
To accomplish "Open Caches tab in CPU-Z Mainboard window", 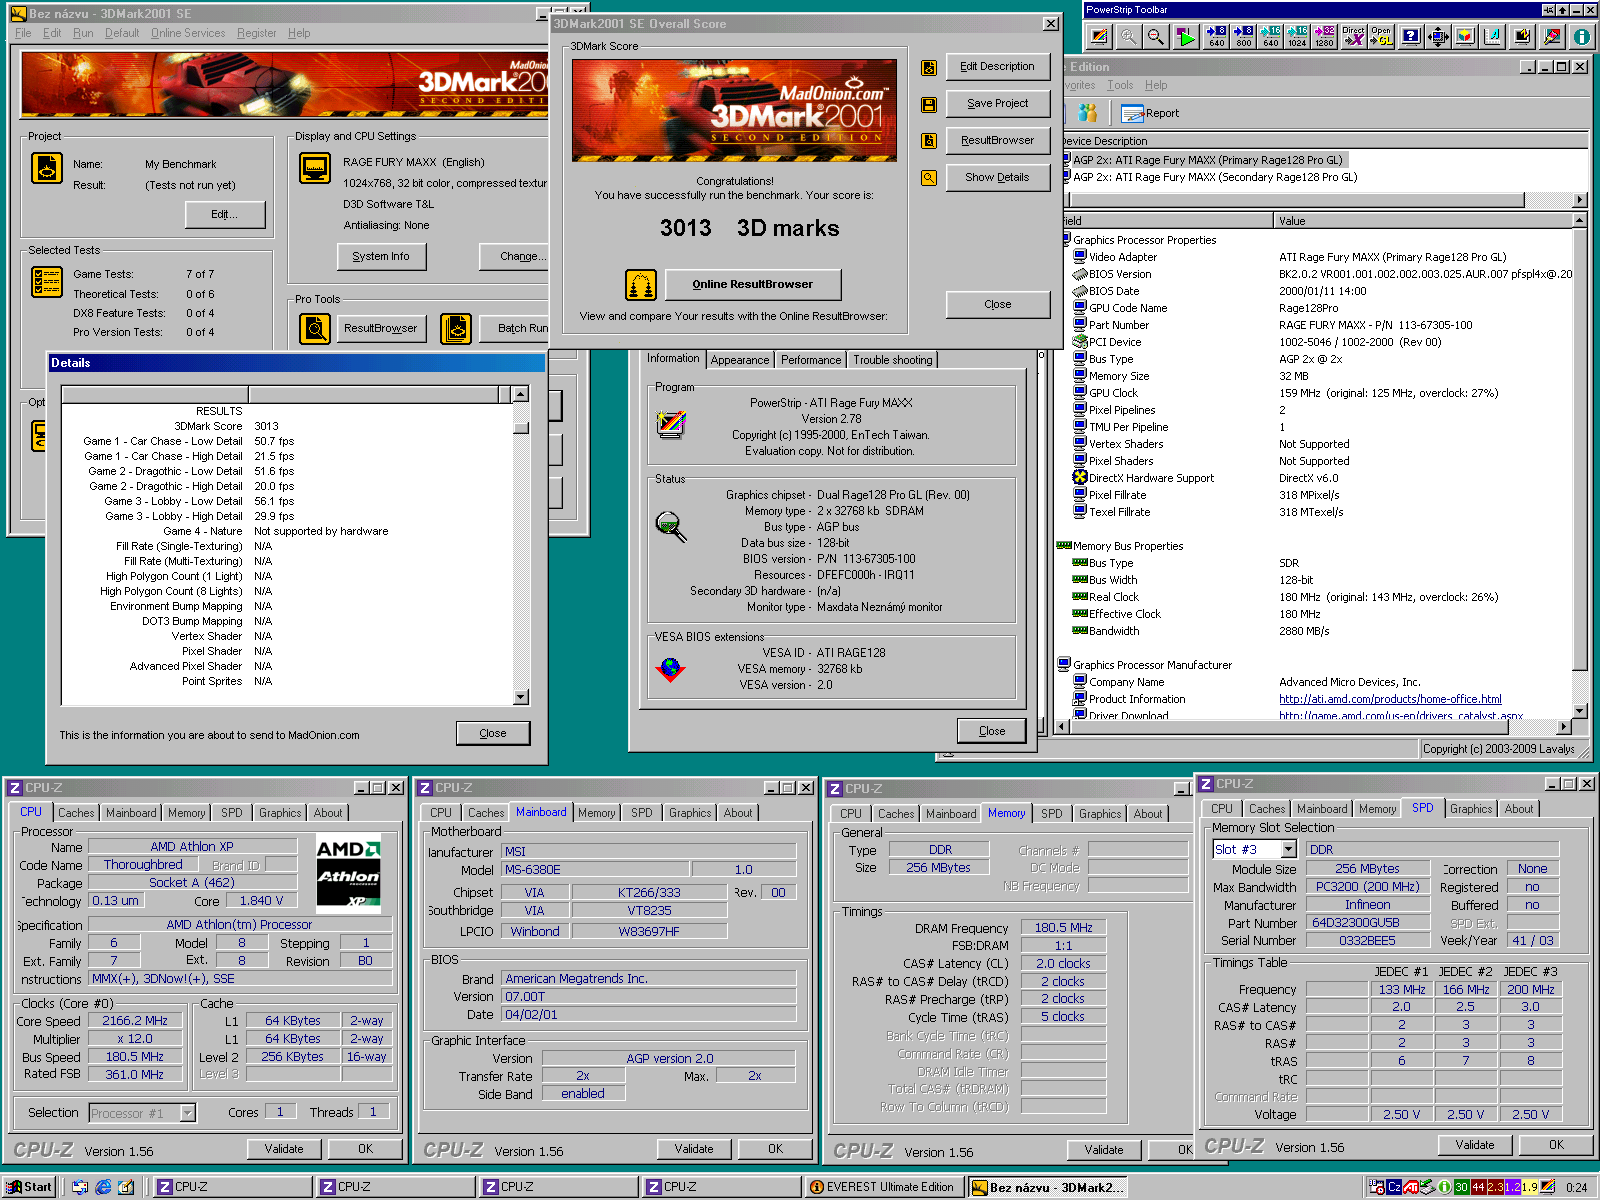I will (486, 813).
